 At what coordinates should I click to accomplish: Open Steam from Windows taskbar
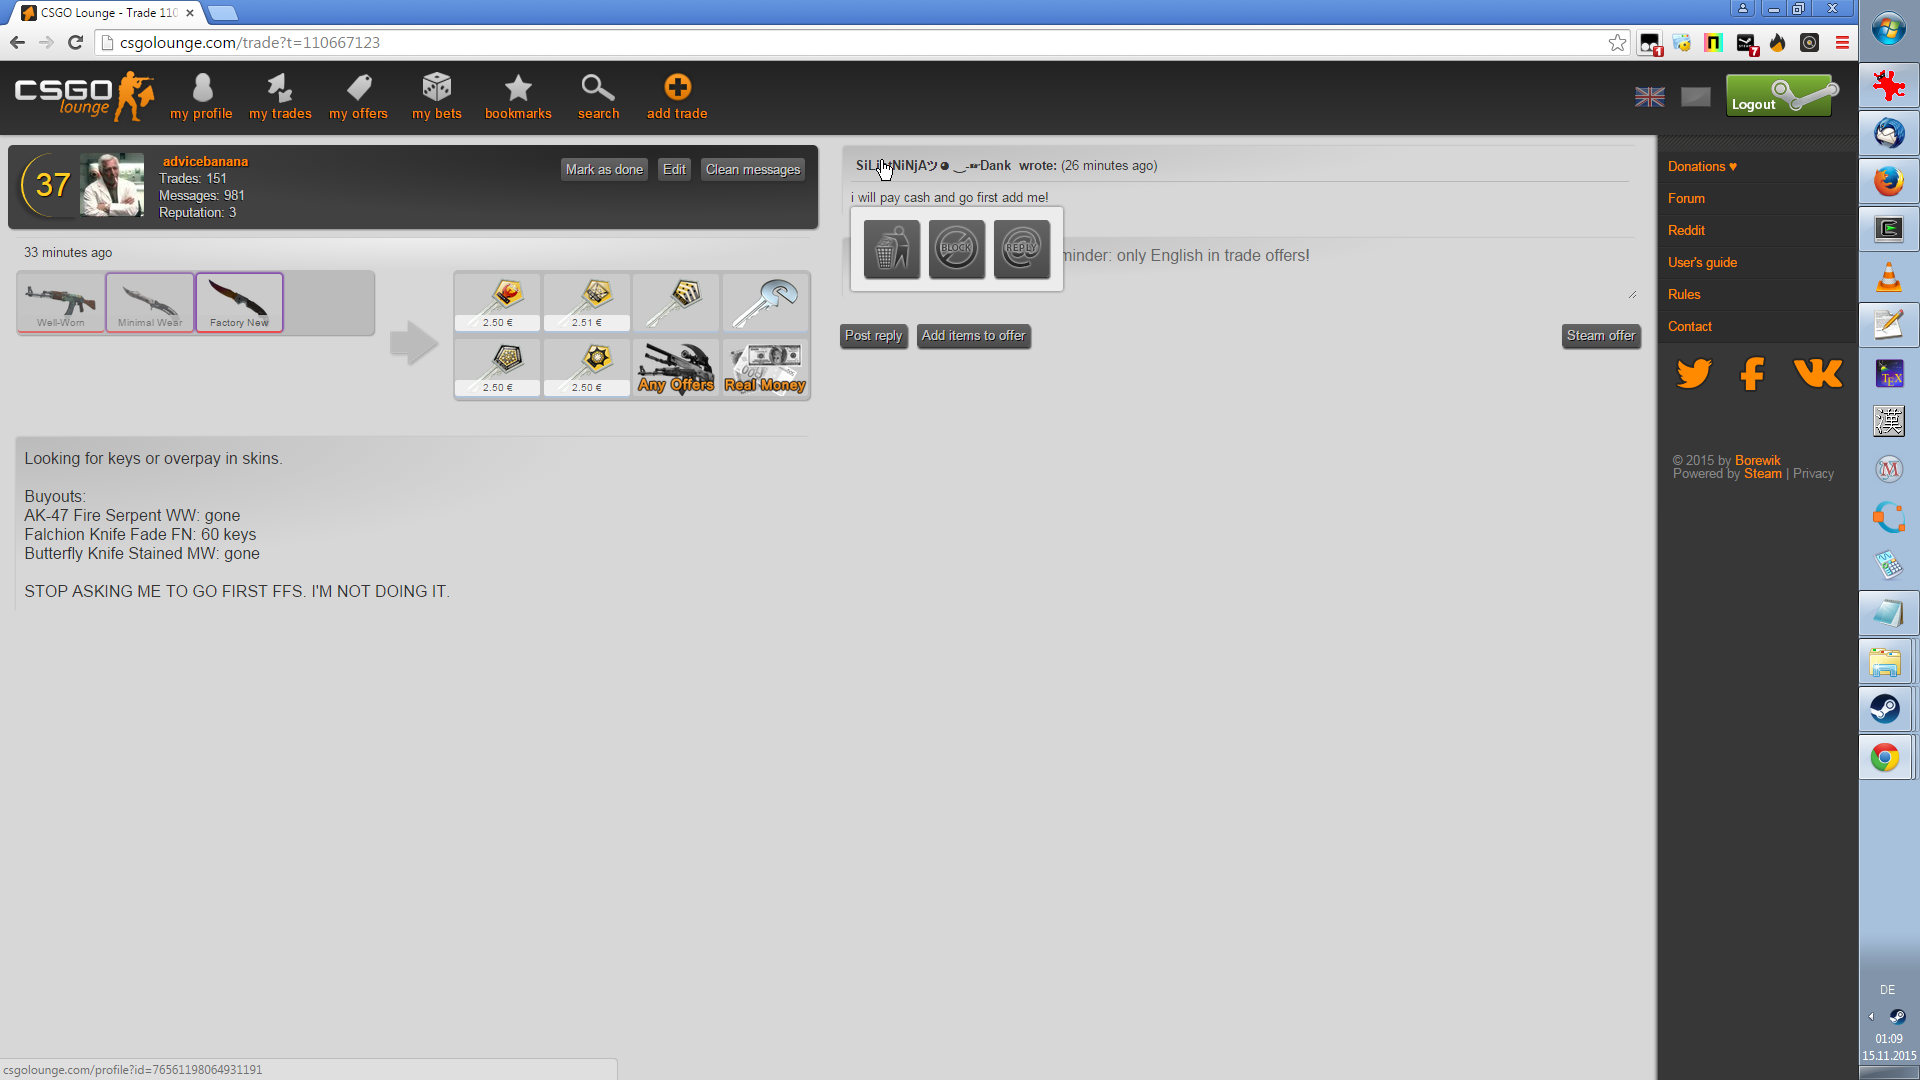click(1886, 709)
